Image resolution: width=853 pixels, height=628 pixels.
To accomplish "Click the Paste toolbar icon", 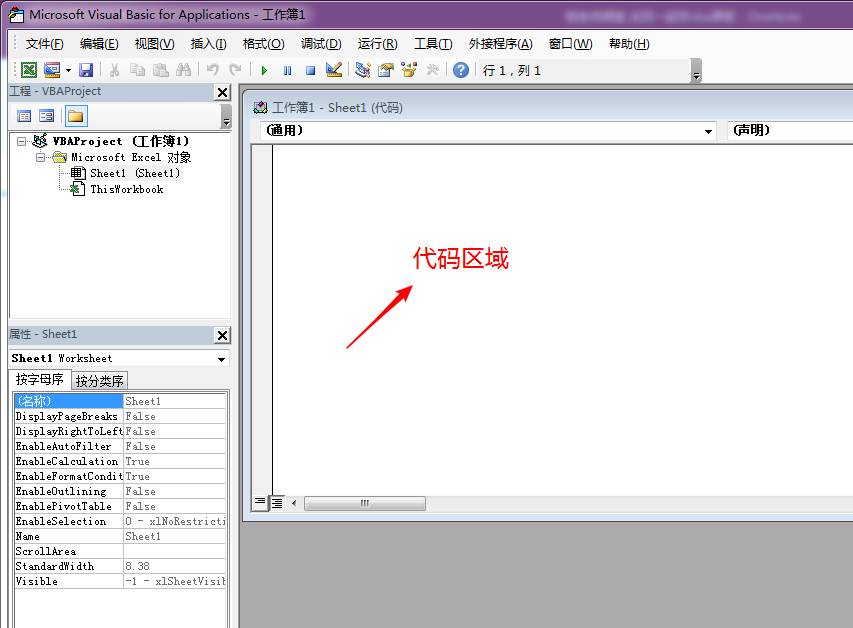I will [x=160, y=70].
